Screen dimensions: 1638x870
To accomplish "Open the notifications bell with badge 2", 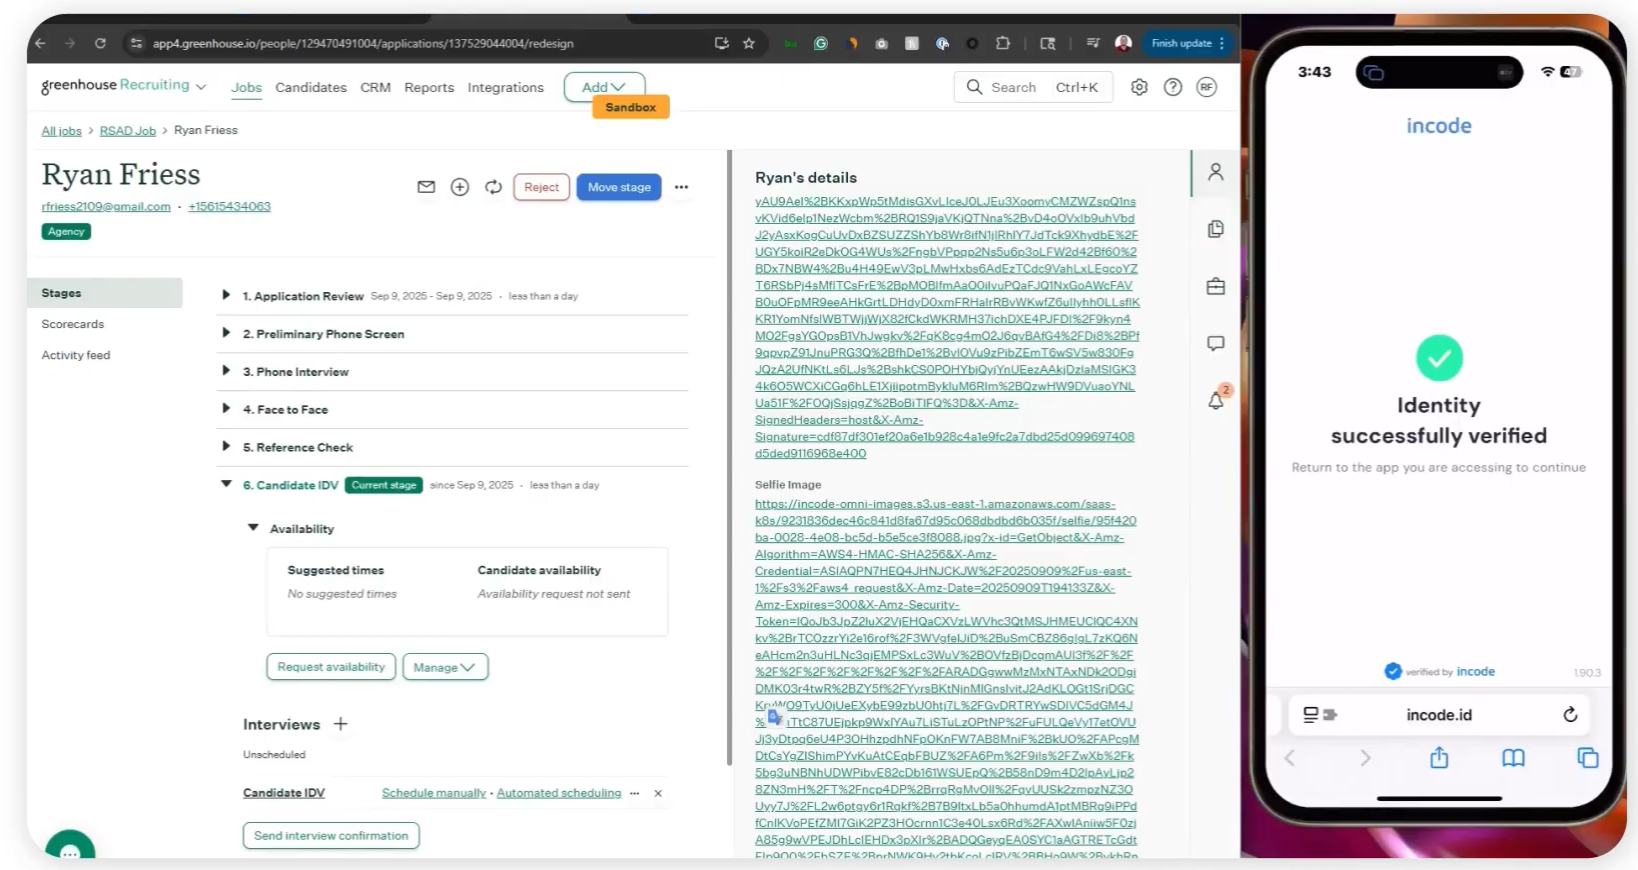I will 1217,399.
